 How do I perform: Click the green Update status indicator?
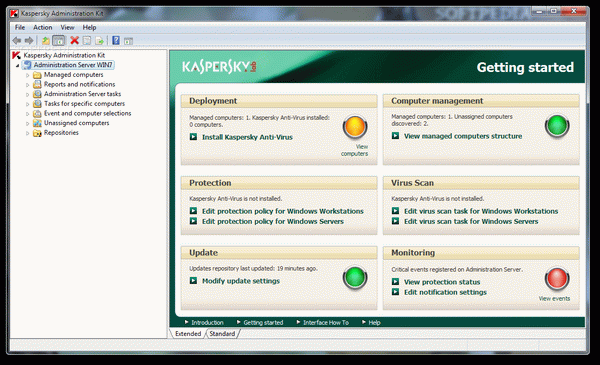(355, 278)
